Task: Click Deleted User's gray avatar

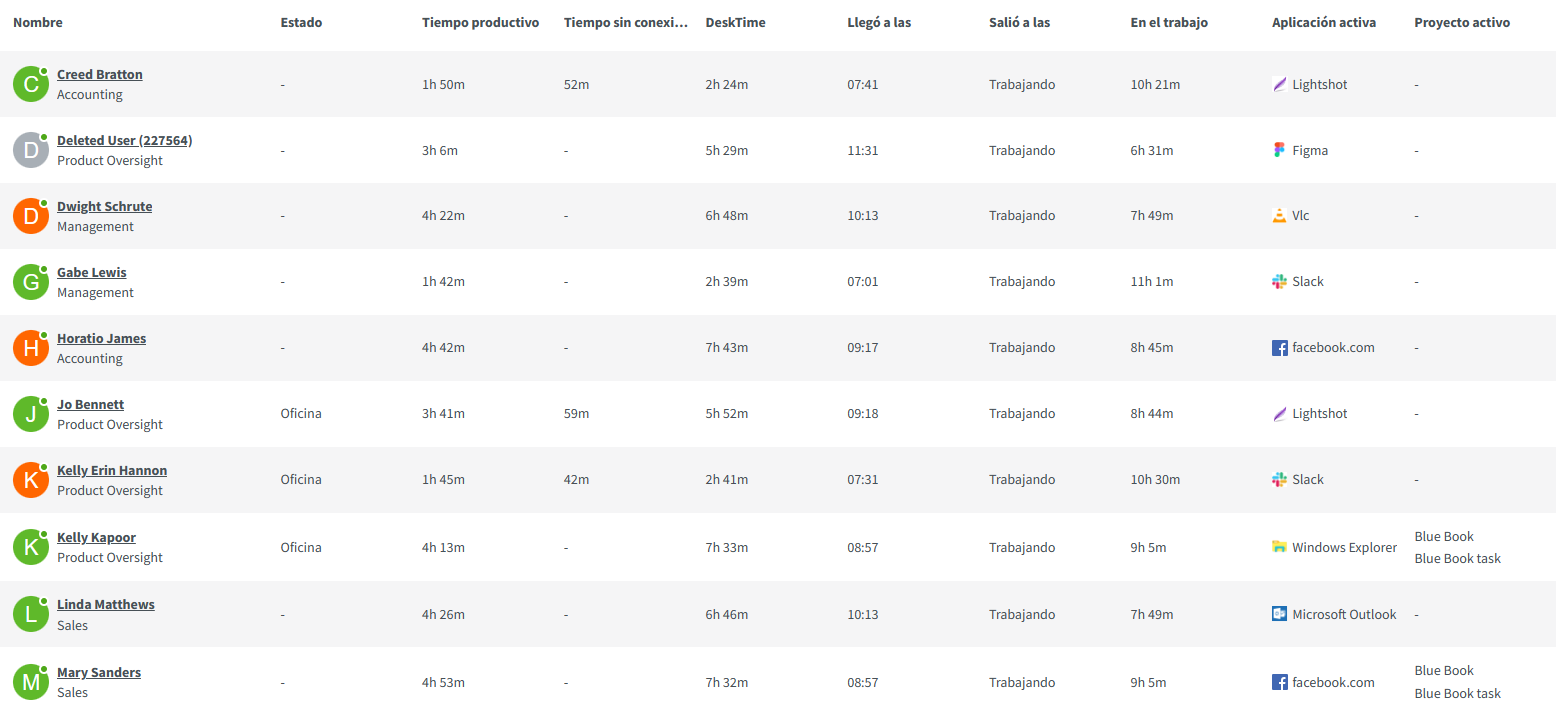Action: pos(31,150)
